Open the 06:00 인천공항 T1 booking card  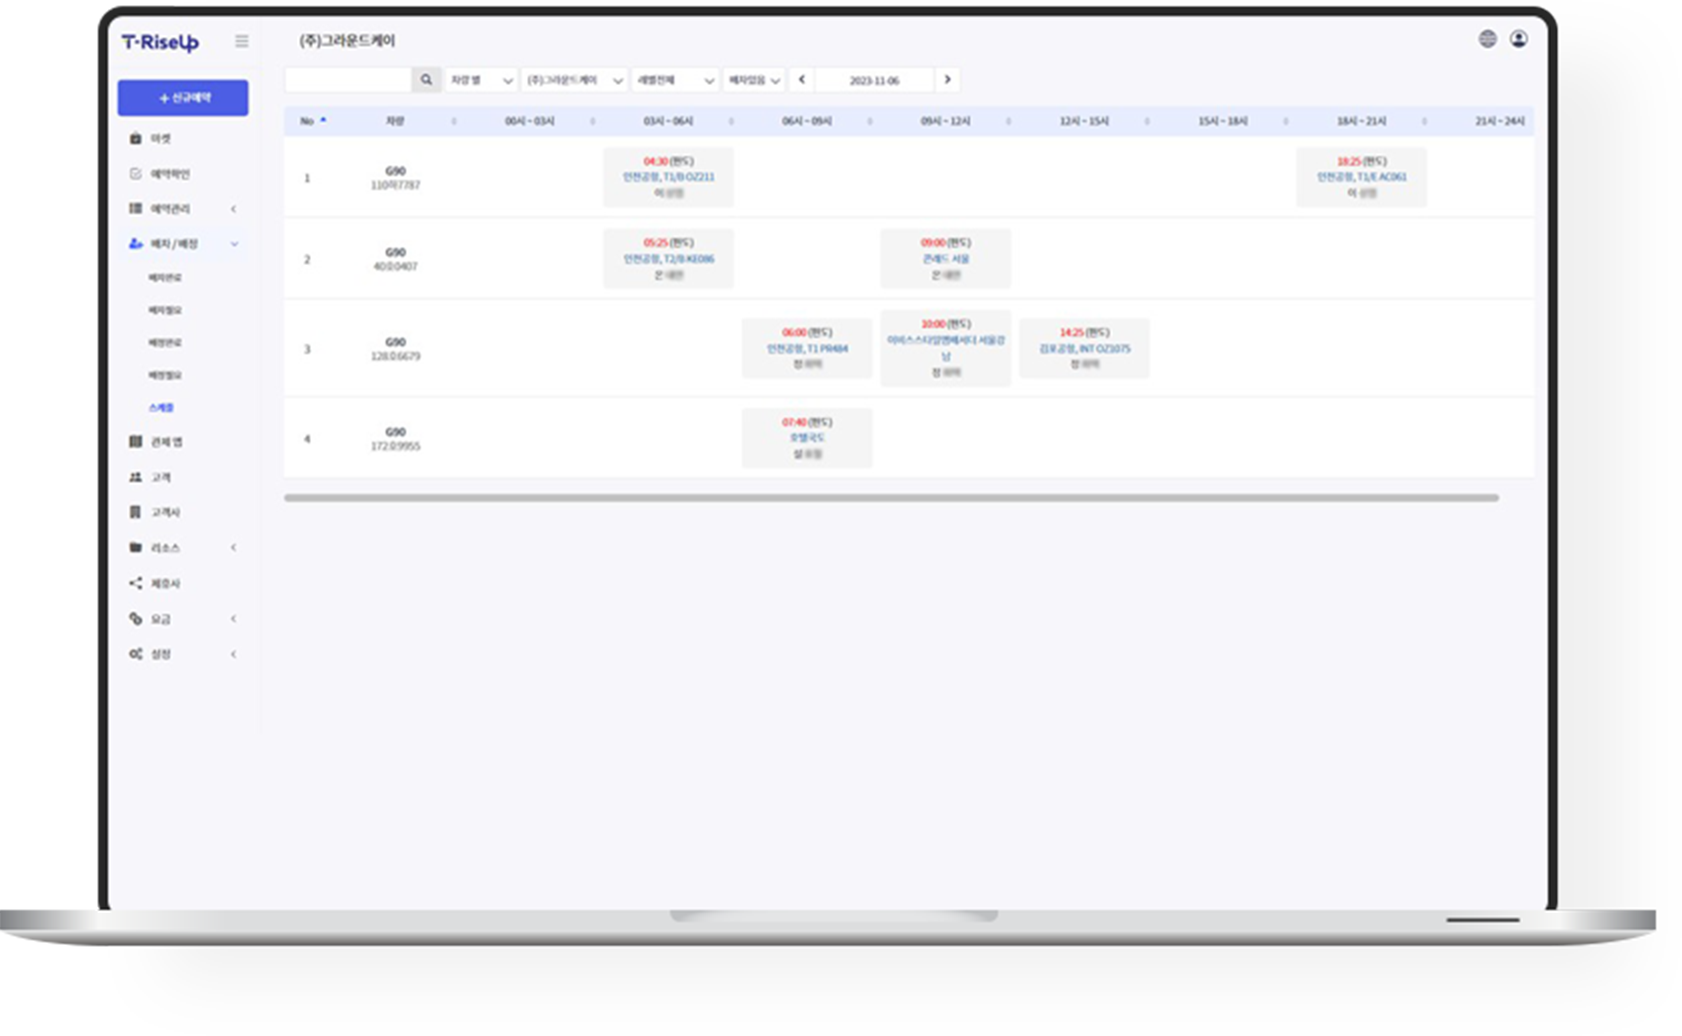pos(807,348)
